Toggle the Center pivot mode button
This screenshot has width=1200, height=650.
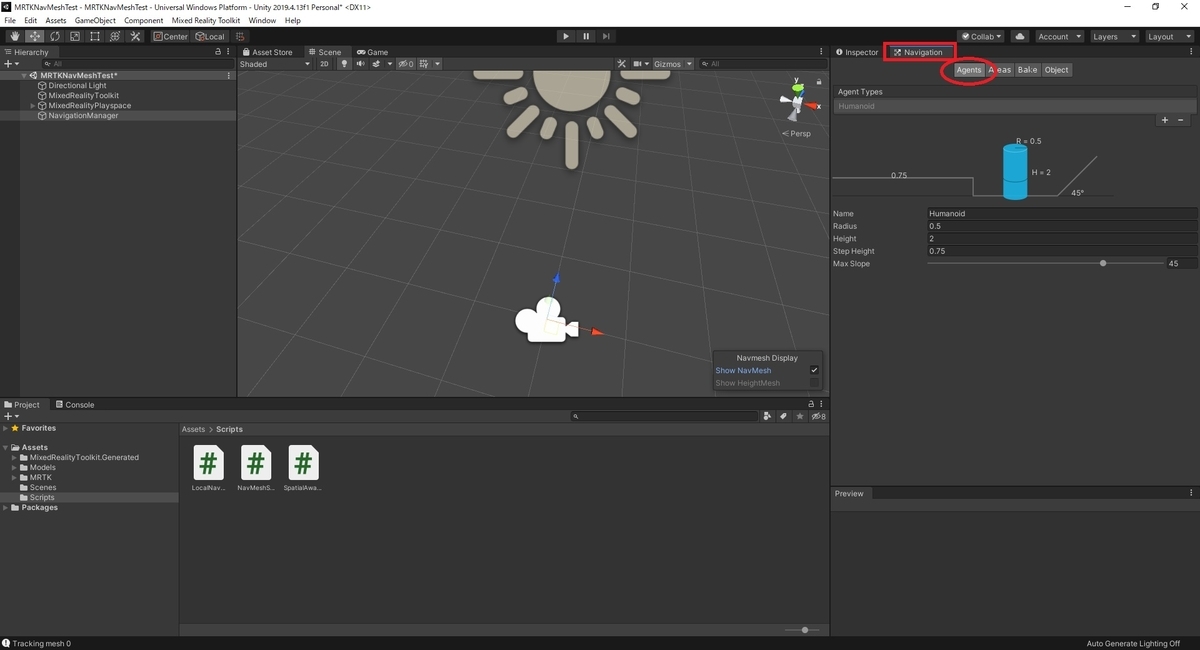pos(171,36)
